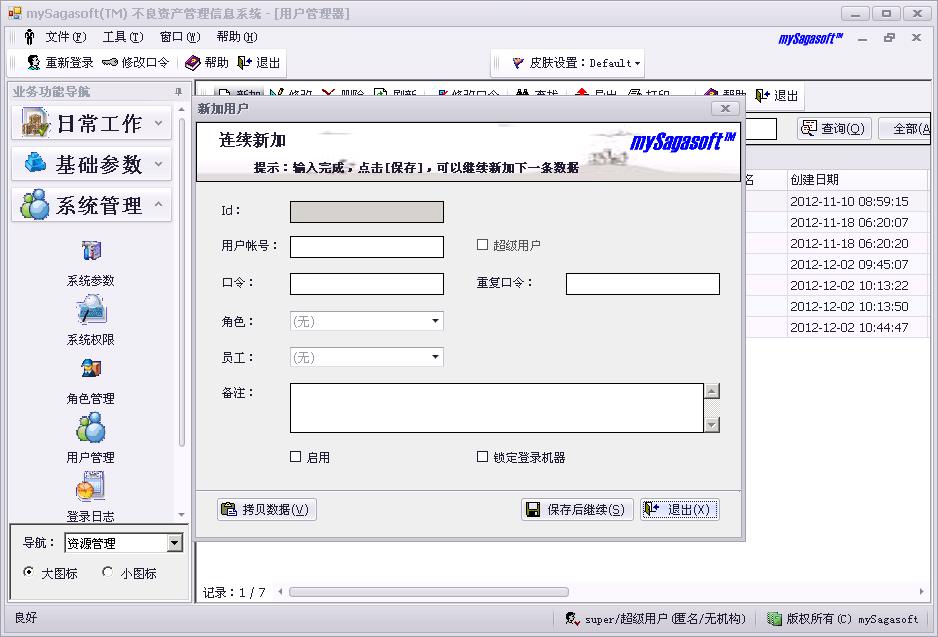This screenshot has width=938, height=637.
Task: Click the 备注 scroll up arrow
Action: [712, 391]
